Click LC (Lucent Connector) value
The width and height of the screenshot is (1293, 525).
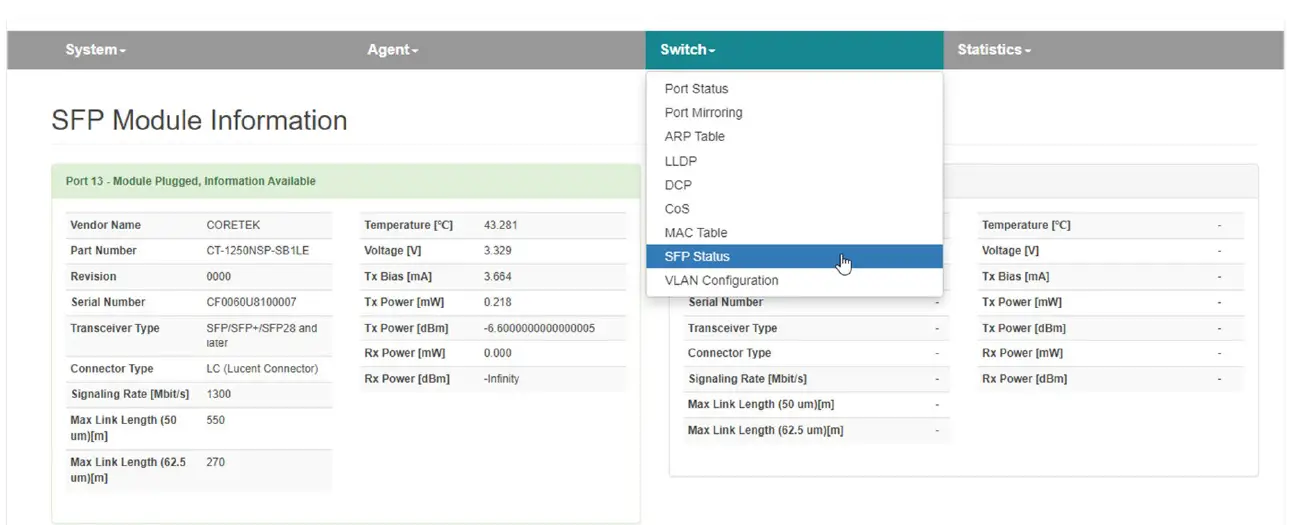pos(262,369)
